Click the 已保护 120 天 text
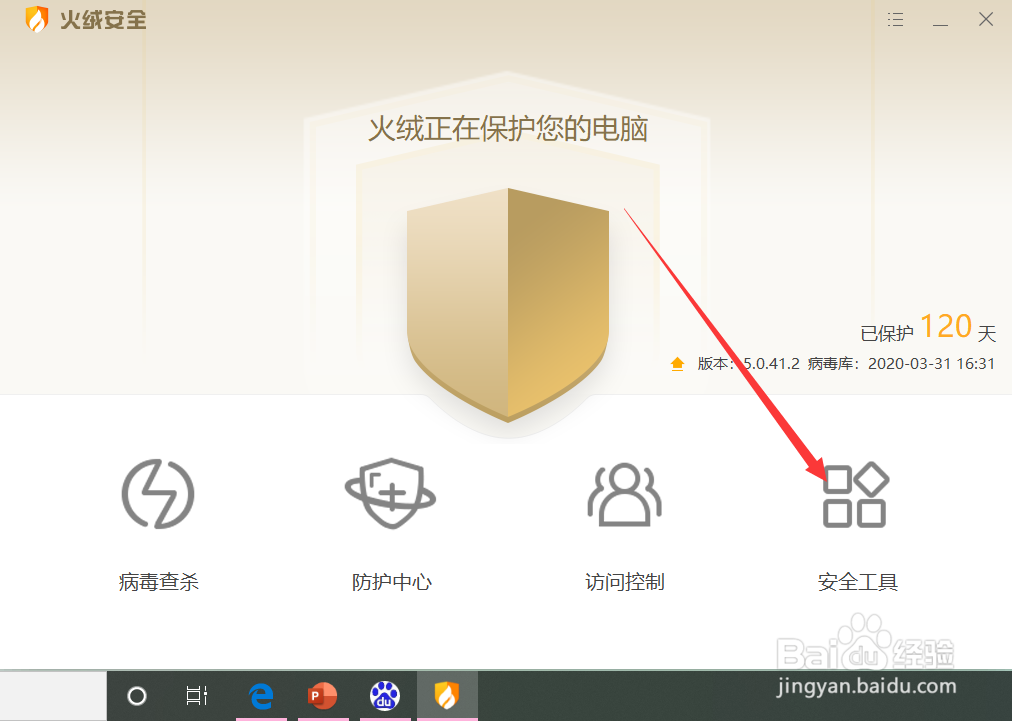Viewport: 1012px width, 721px height. pos(928,328)
